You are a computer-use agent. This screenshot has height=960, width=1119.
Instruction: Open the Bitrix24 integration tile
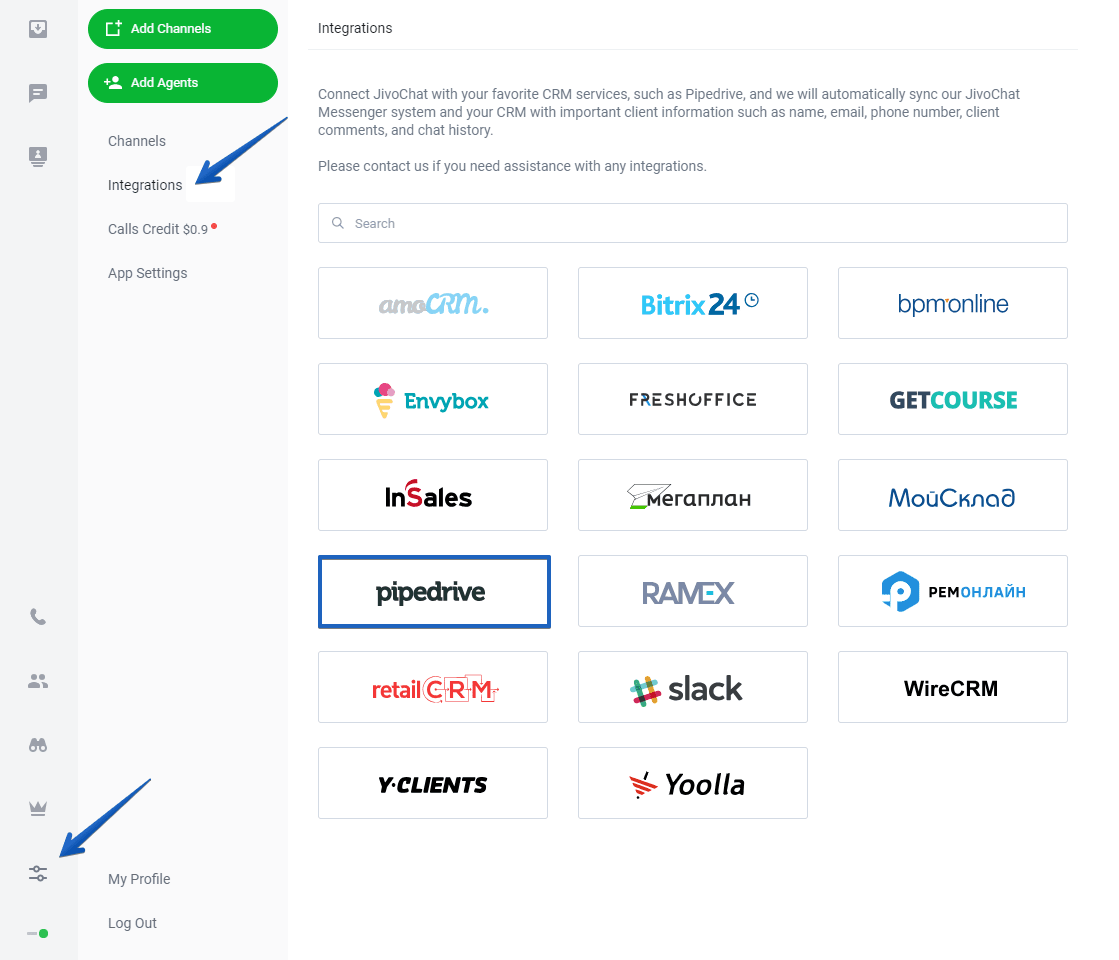coord(692,303)
